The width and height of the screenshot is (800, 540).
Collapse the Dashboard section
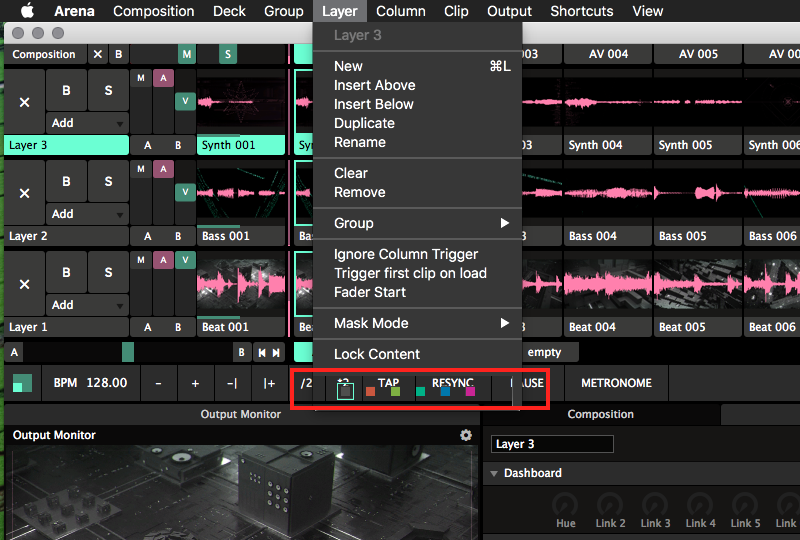pyautogui.click(x=494, y=473)
